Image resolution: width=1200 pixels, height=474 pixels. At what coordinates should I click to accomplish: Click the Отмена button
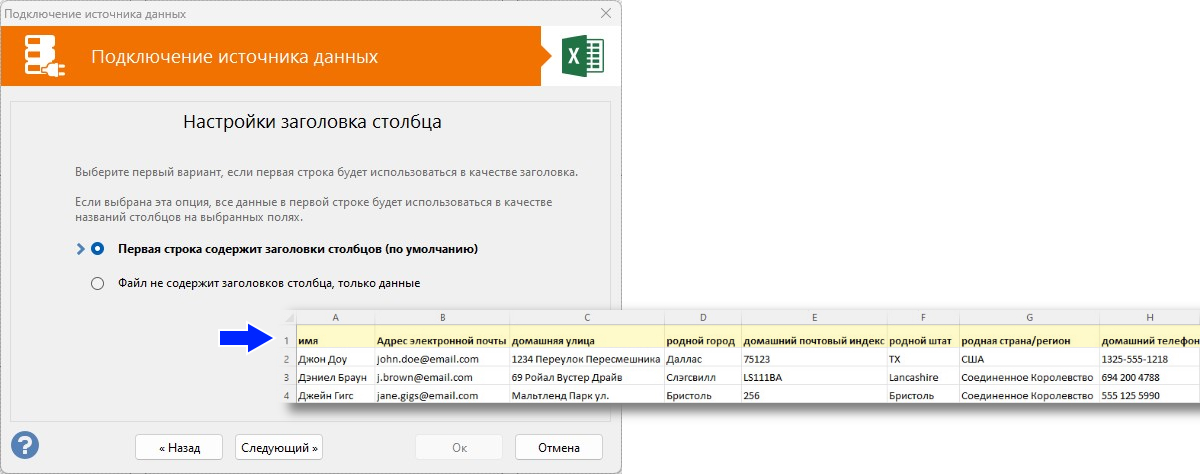(559, 447)
